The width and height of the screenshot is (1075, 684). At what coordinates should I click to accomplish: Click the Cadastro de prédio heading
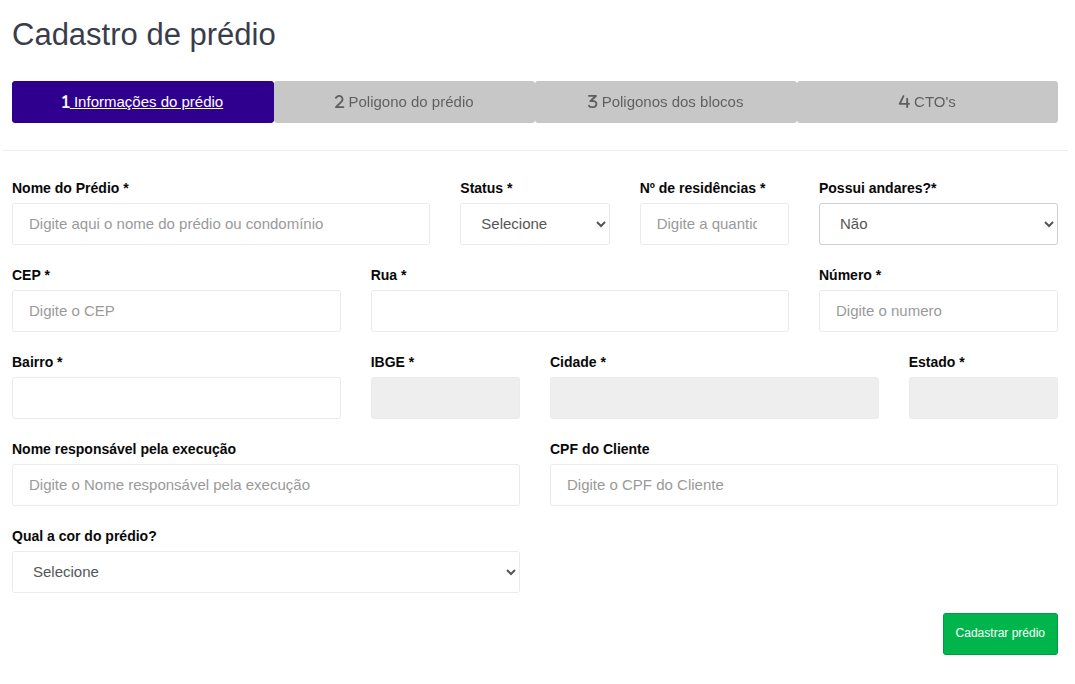tap(144, 35)
